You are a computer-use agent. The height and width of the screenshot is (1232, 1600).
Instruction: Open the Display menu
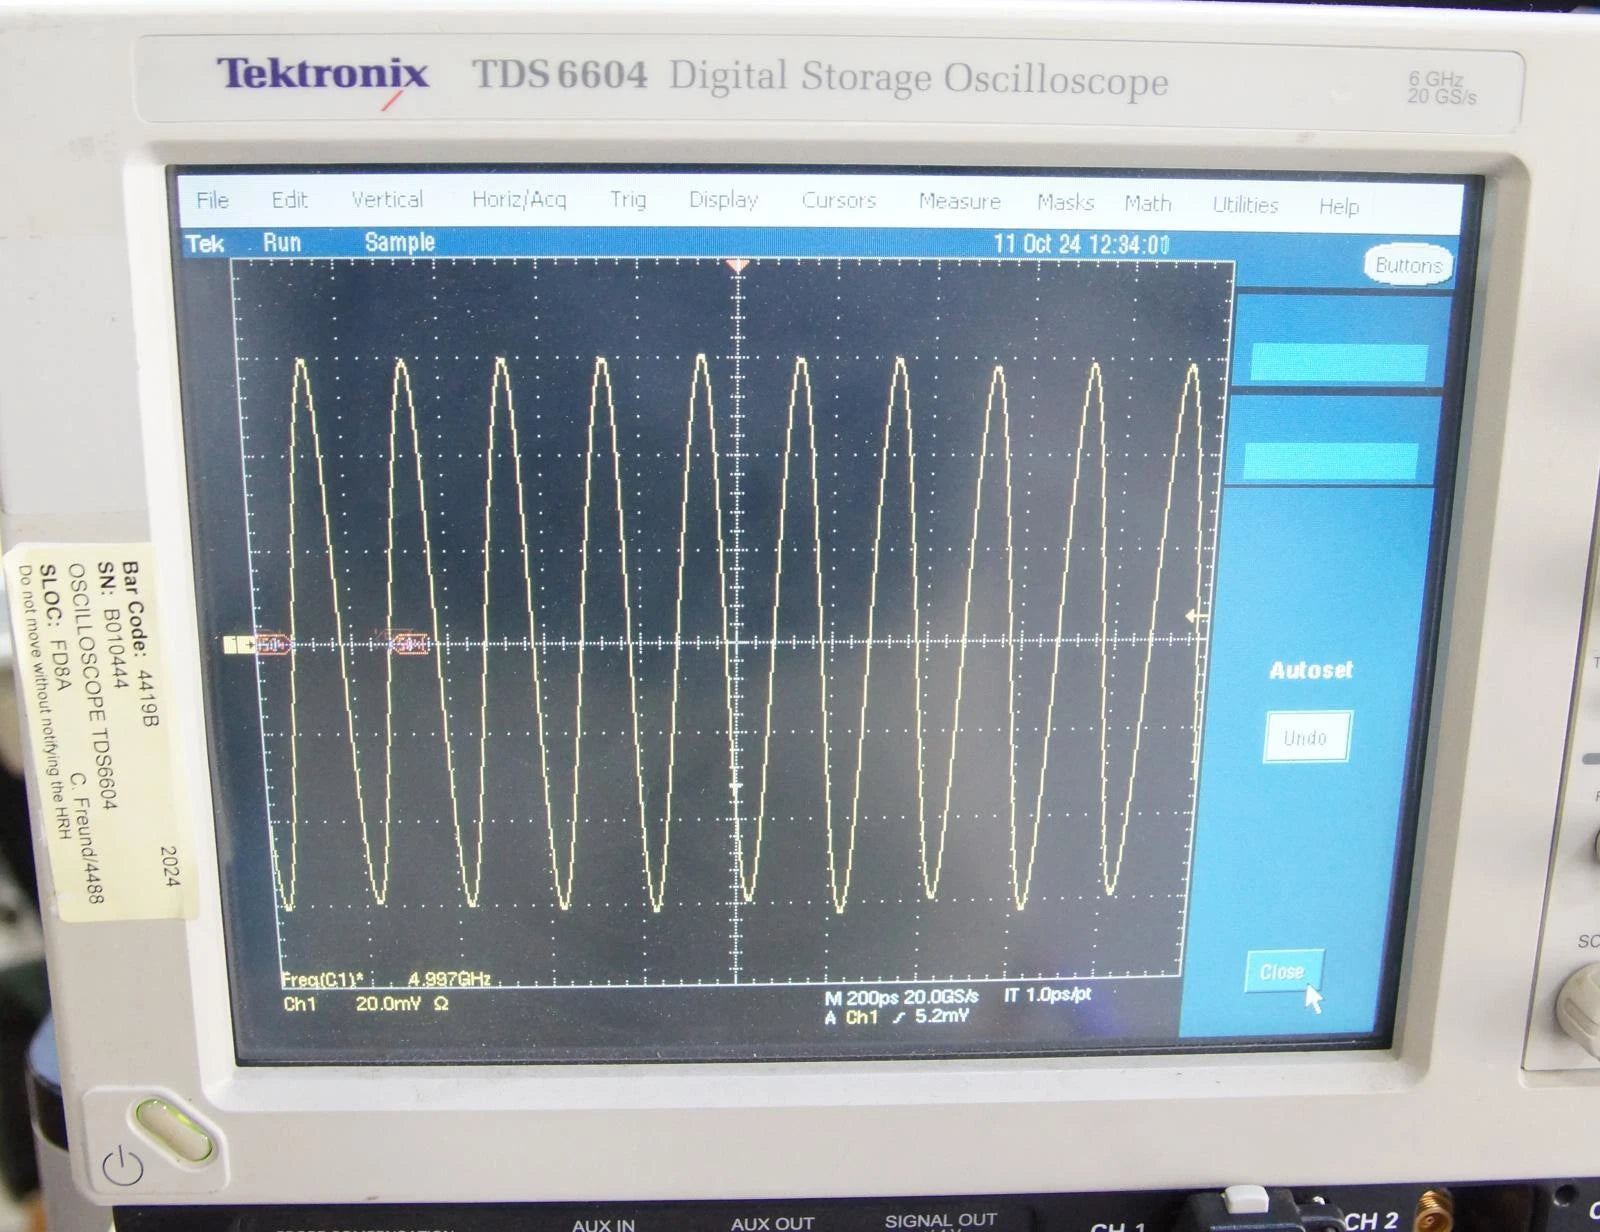tap(723, 200)
